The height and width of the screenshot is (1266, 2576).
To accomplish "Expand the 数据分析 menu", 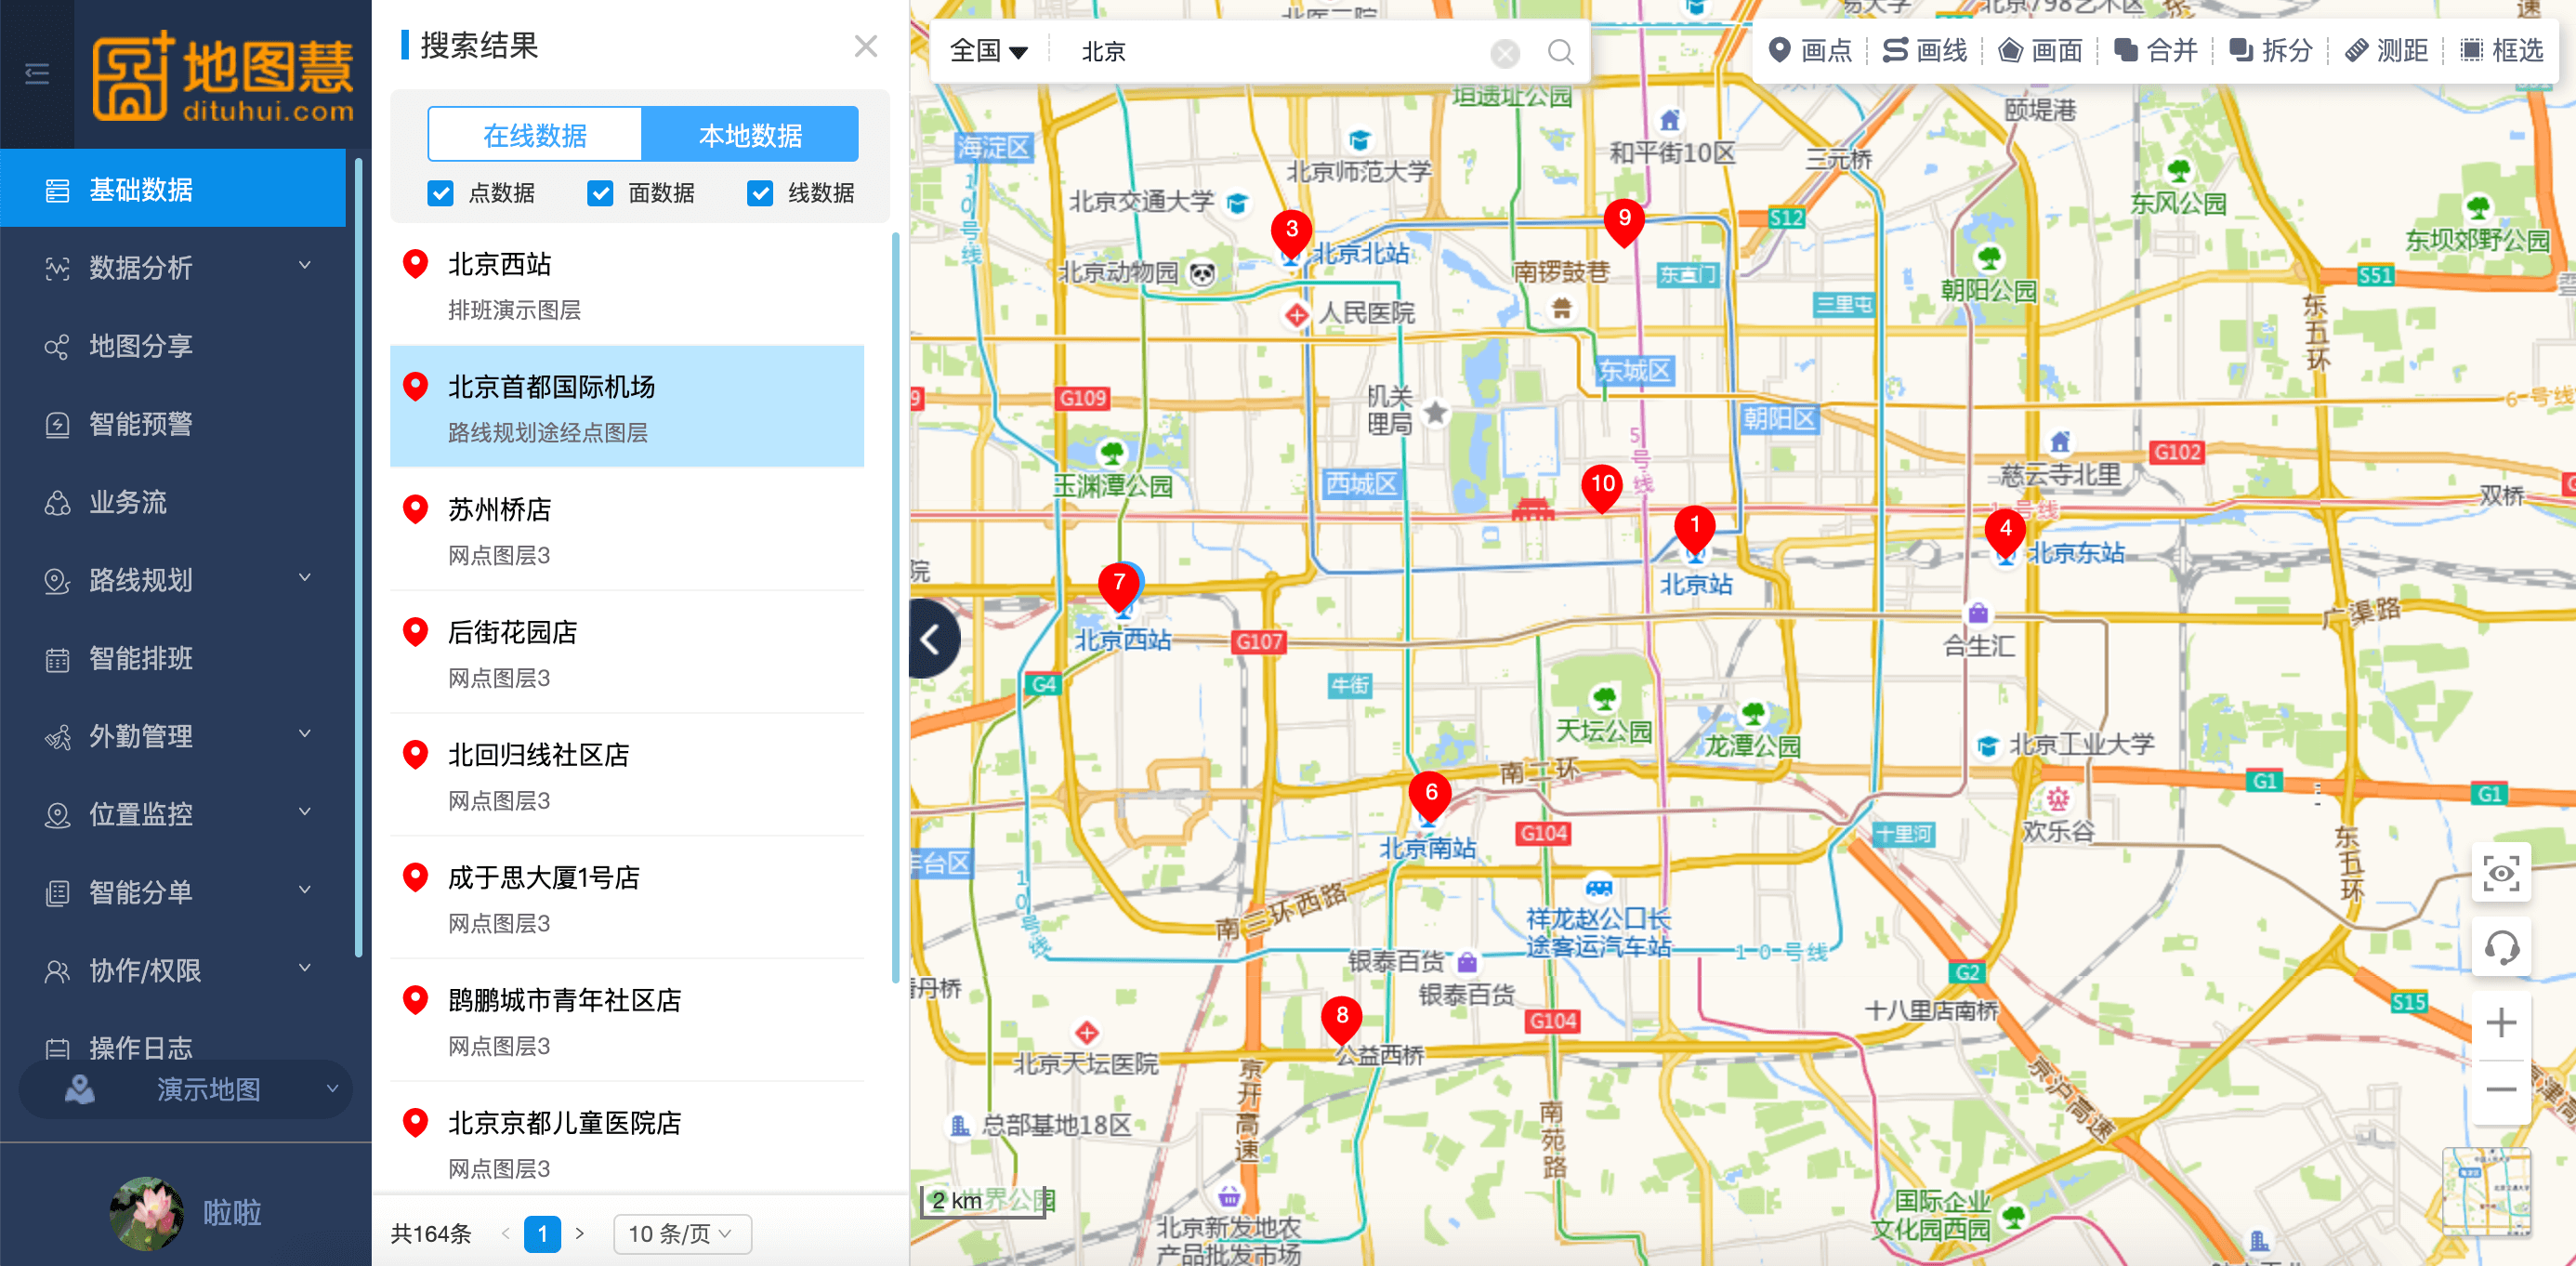I will (x=305, y=266).
